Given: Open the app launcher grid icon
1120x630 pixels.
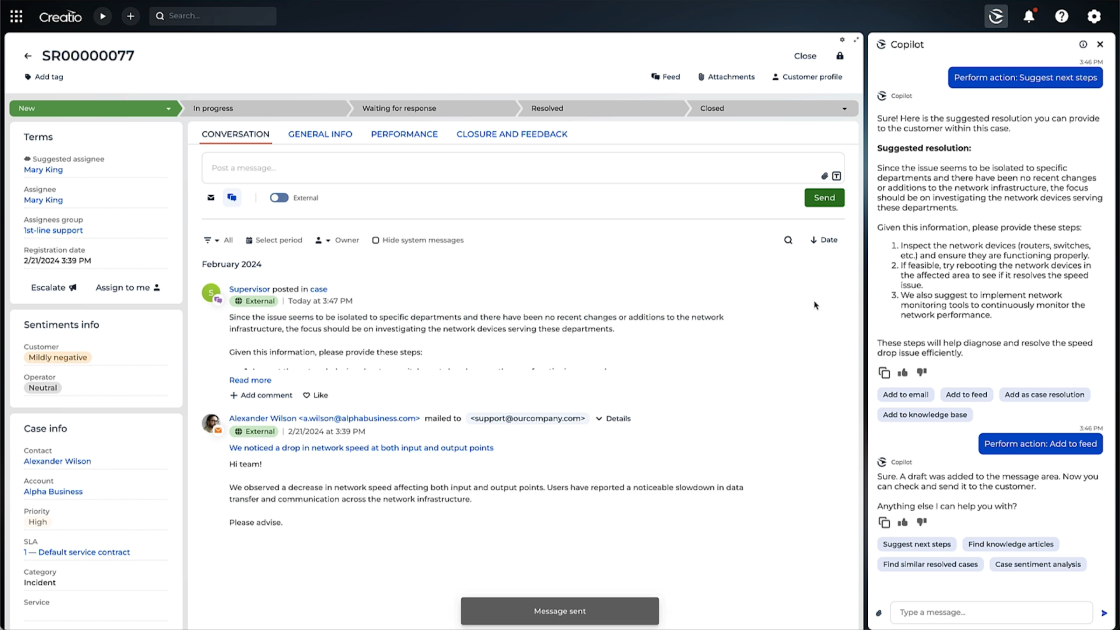Looking at the screenshot, I should [15, 16].
